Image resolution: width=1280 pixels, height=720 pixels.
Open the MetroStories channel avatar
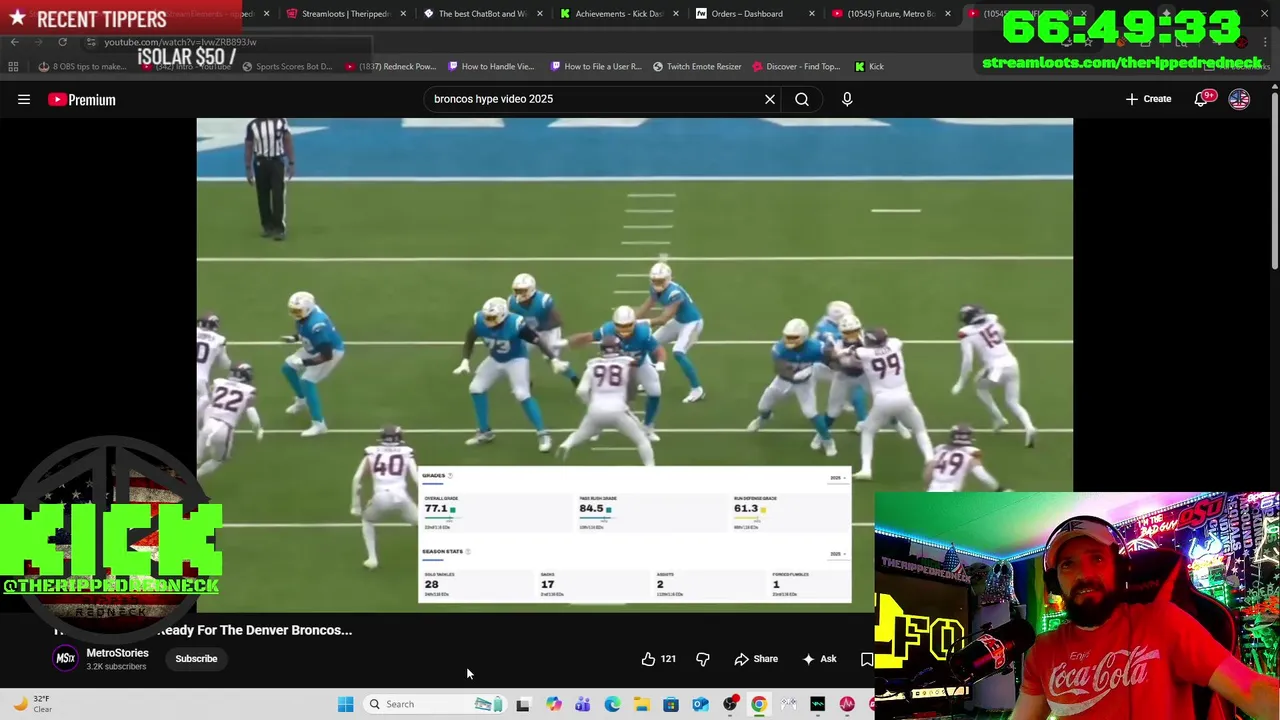click(x=65, y=658)
